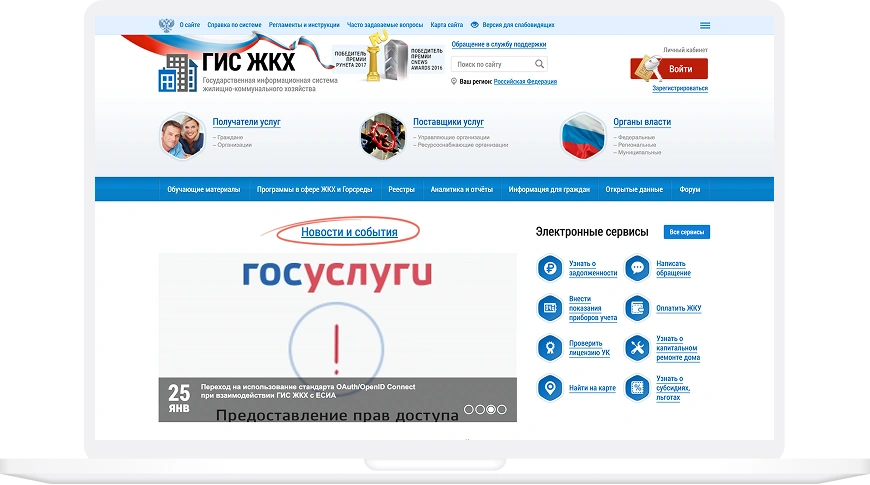Open 'Реестры' navigation tab

401,189
